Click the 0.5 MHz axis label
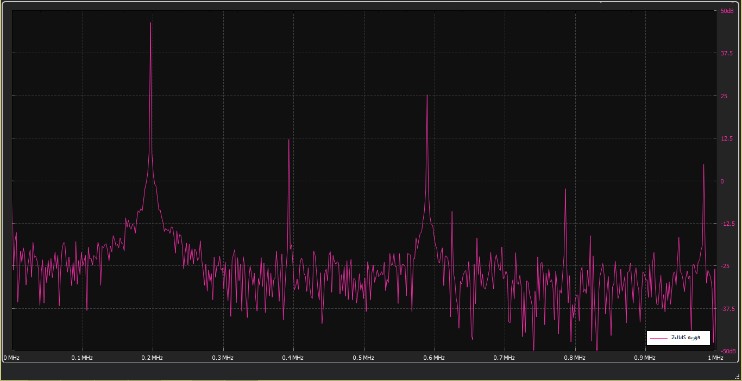The image size is (742, 381). (363, 358)
